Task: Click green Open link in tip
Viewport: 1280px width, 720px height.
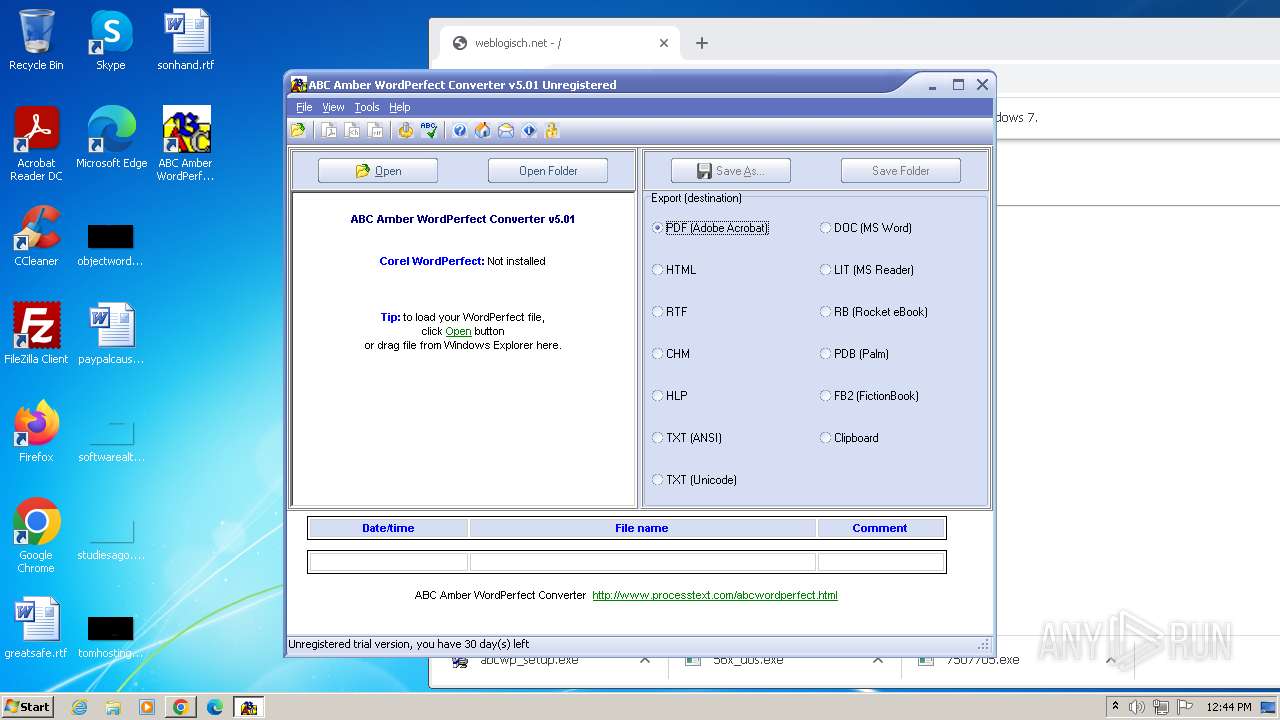Action: (458, 331)
